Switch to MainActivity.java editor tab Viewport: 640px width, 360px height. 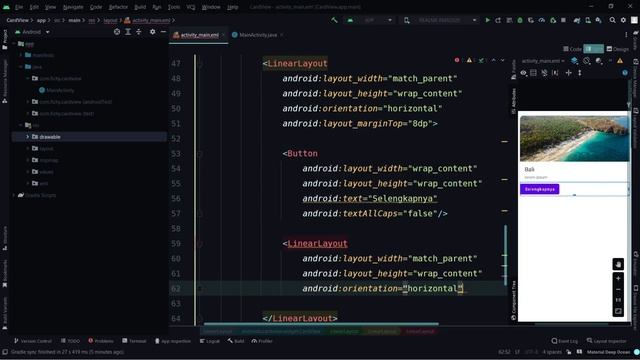pyautogui.click(x=258, y=35)
